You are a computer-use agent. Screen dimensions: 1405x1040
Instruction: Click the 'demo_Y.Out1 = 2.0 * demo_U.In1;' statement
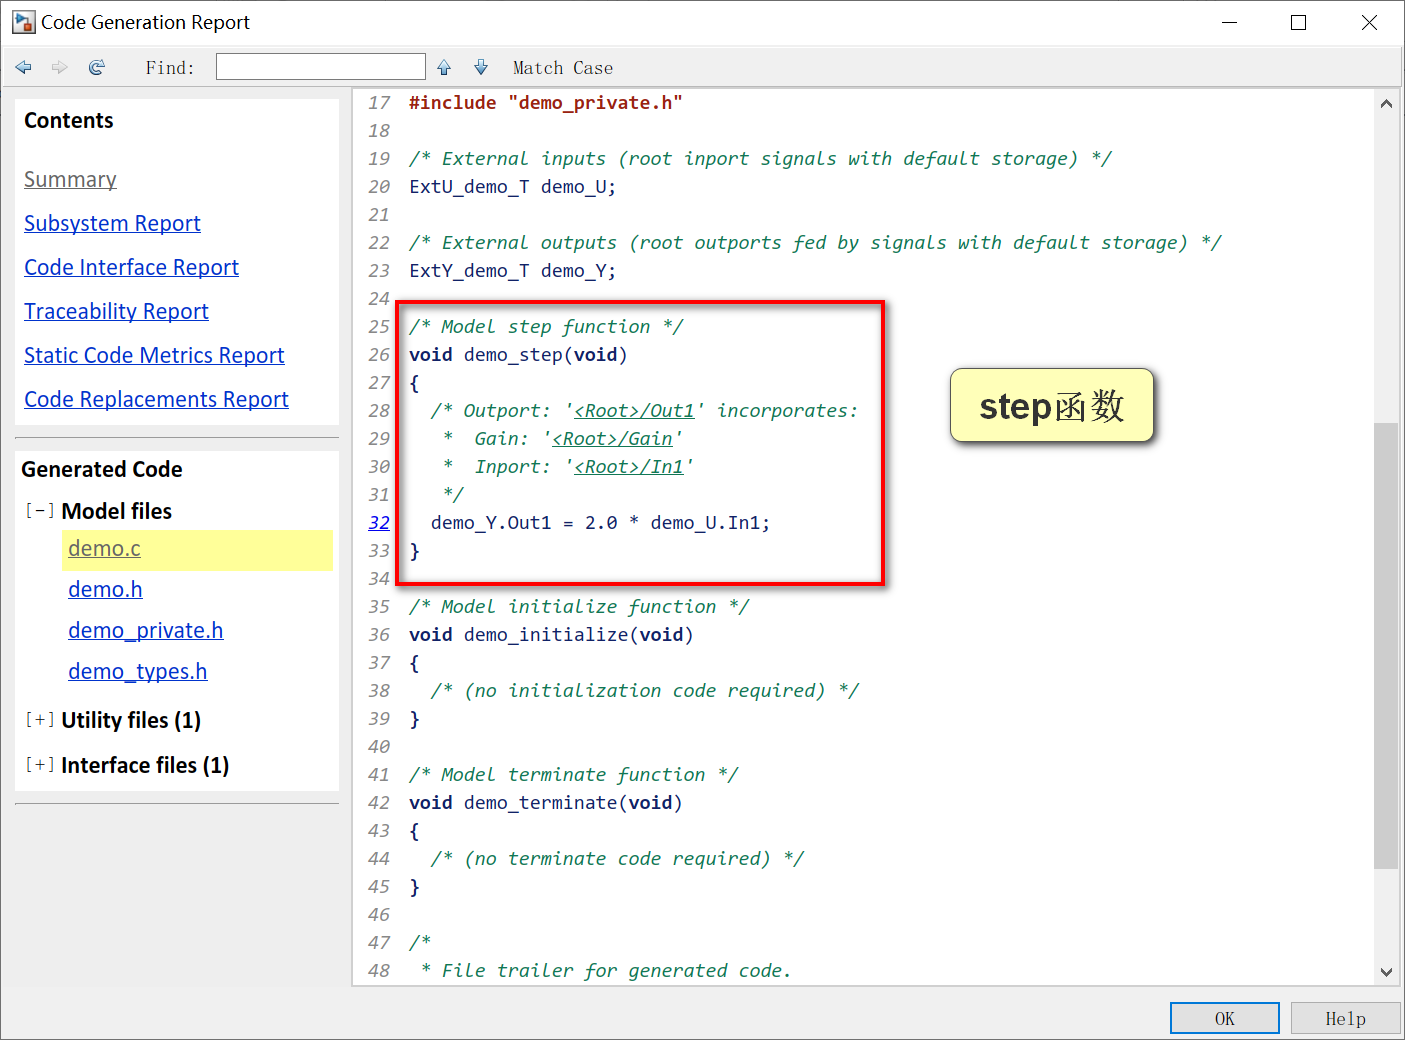(601, 523)
